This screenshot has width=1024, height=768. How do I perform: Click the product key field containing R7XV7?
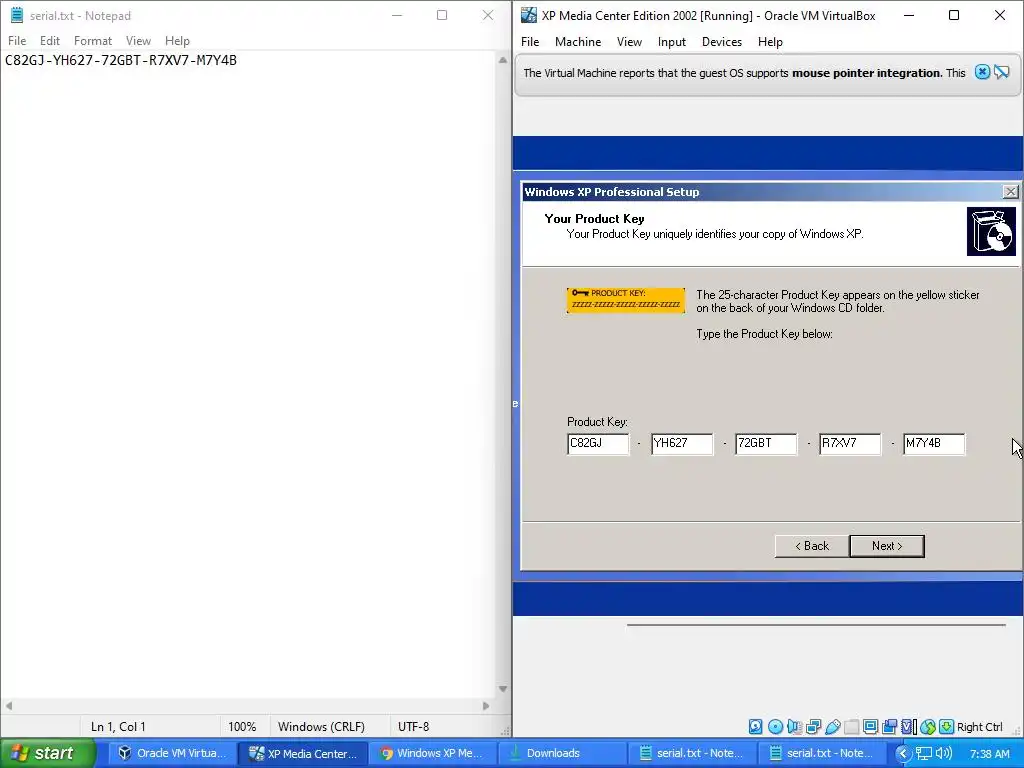click(850, 443)
